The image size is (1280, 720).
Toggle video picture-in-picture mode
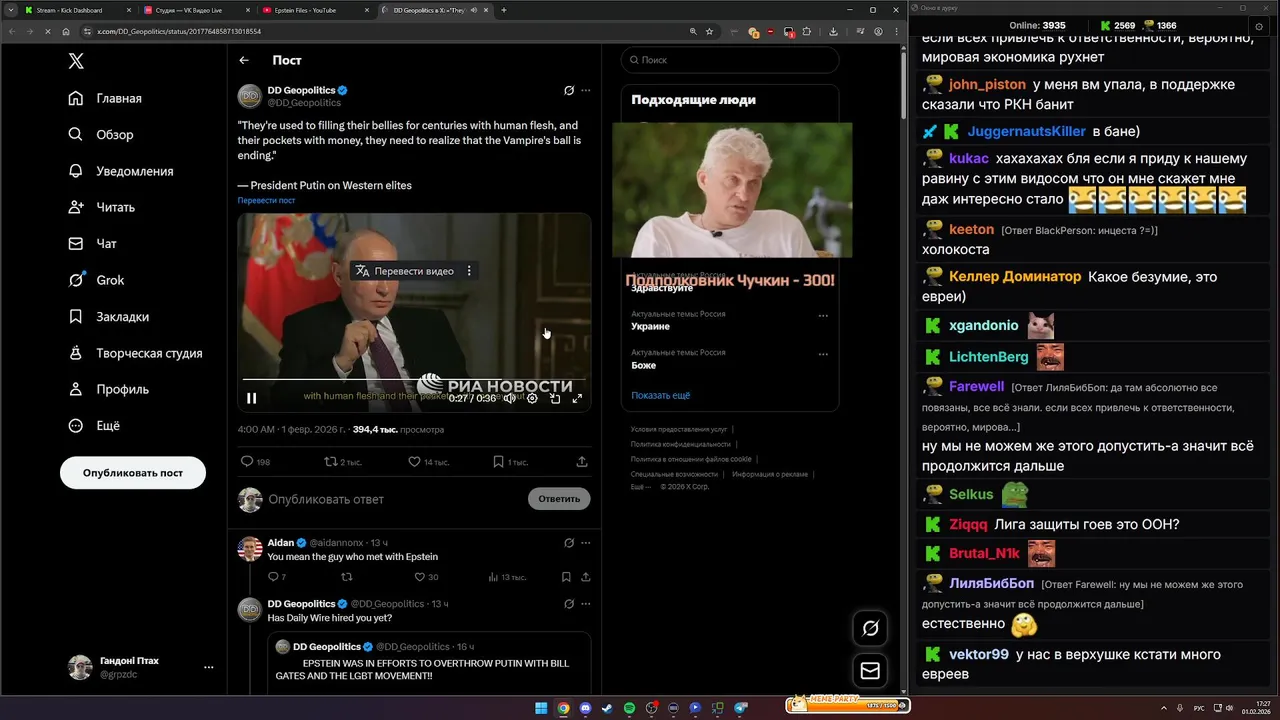click(x=555, y=398)
